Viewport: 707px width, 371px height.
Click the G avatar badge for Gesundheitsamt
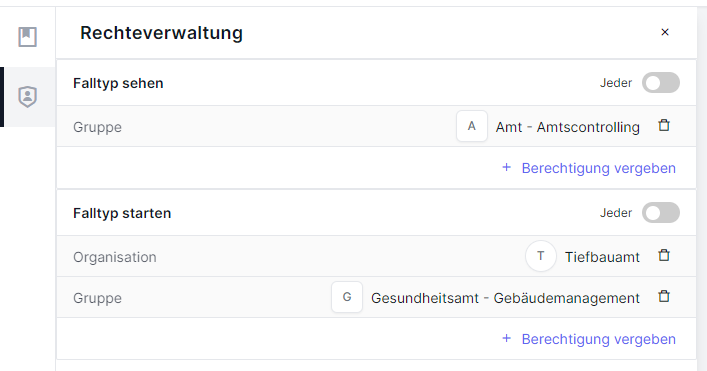[347, 297]
